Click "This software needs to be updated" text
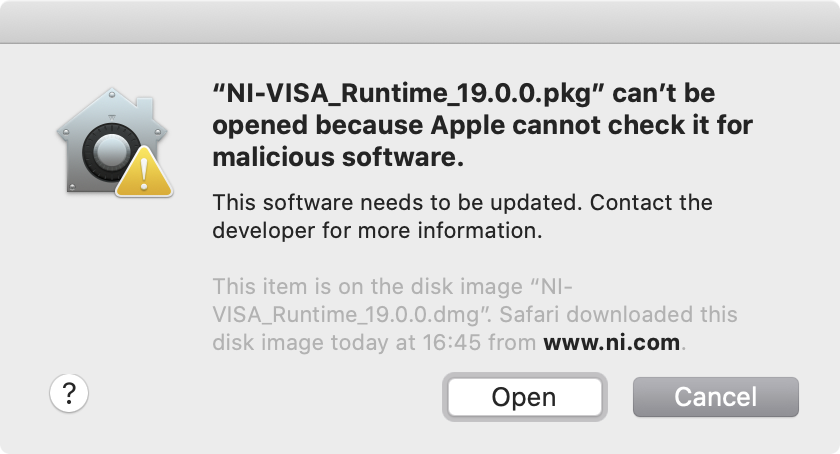Screen dimensions: 840x454 pyautogui.click(x=396, y=203)
